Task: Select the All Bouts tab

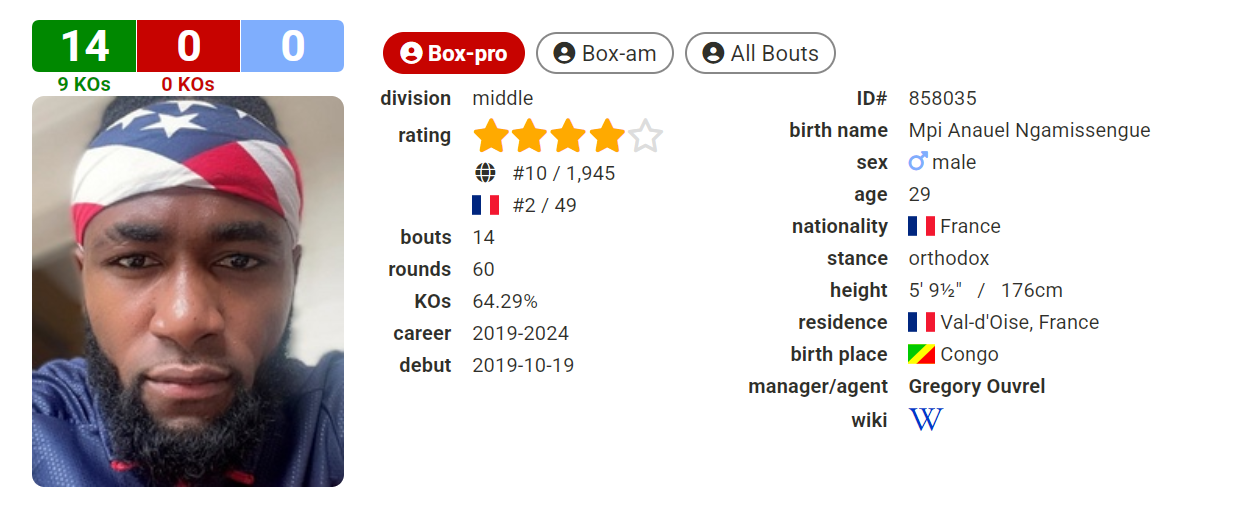Action: point(760,53)
